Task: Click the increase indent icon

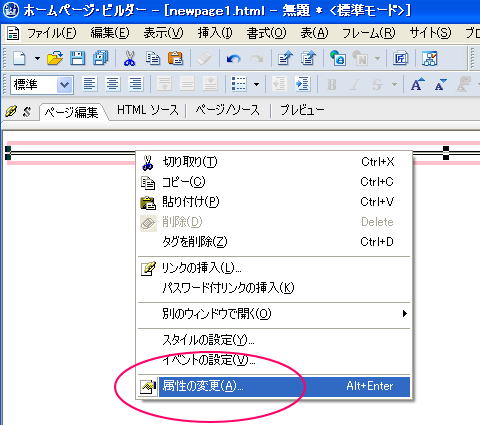Action: point(303,84)
